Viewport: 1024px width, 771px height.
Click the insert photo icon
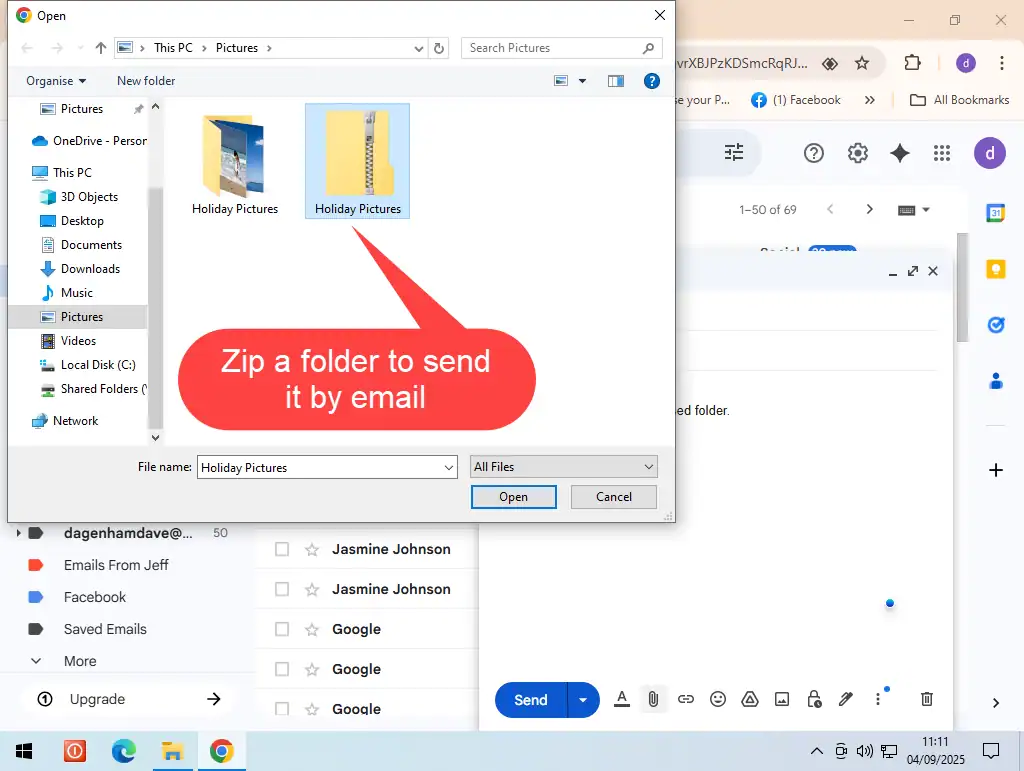pyautogui.click(x=782, y=700)
